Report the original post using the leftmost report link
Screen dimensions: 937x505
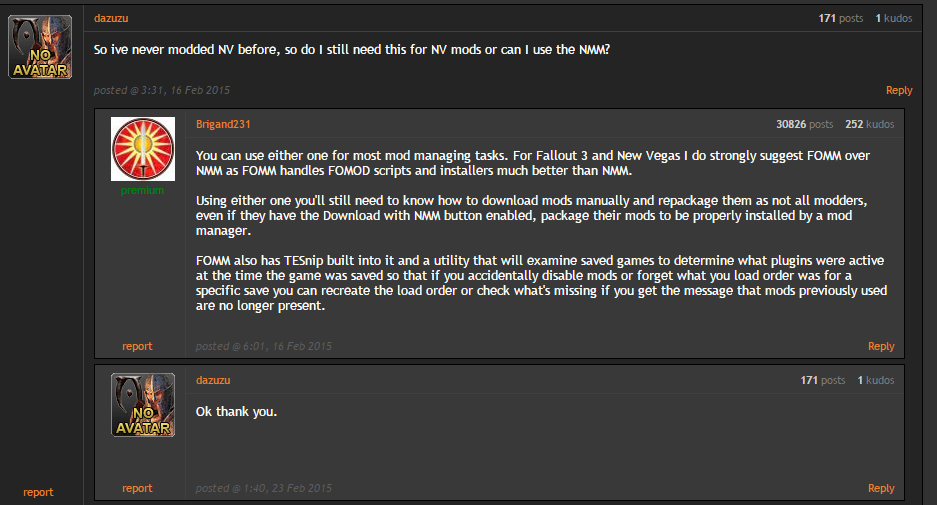38,492
